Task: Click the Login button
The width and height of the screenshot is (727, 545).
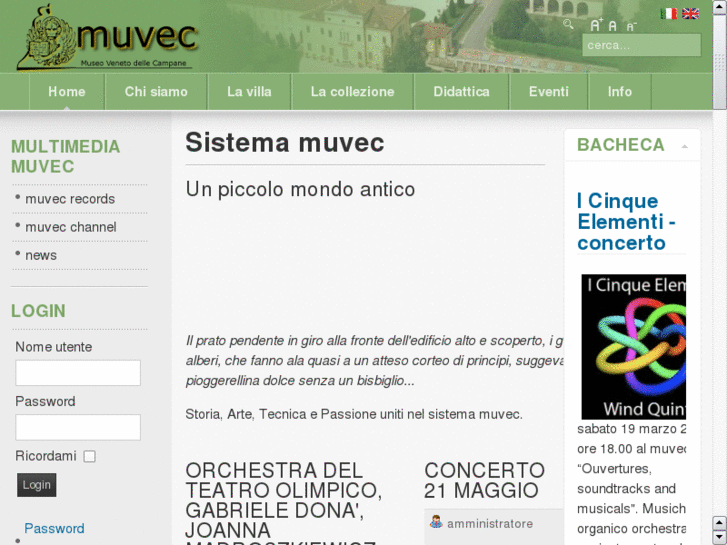Action: [x=37, y=485]
